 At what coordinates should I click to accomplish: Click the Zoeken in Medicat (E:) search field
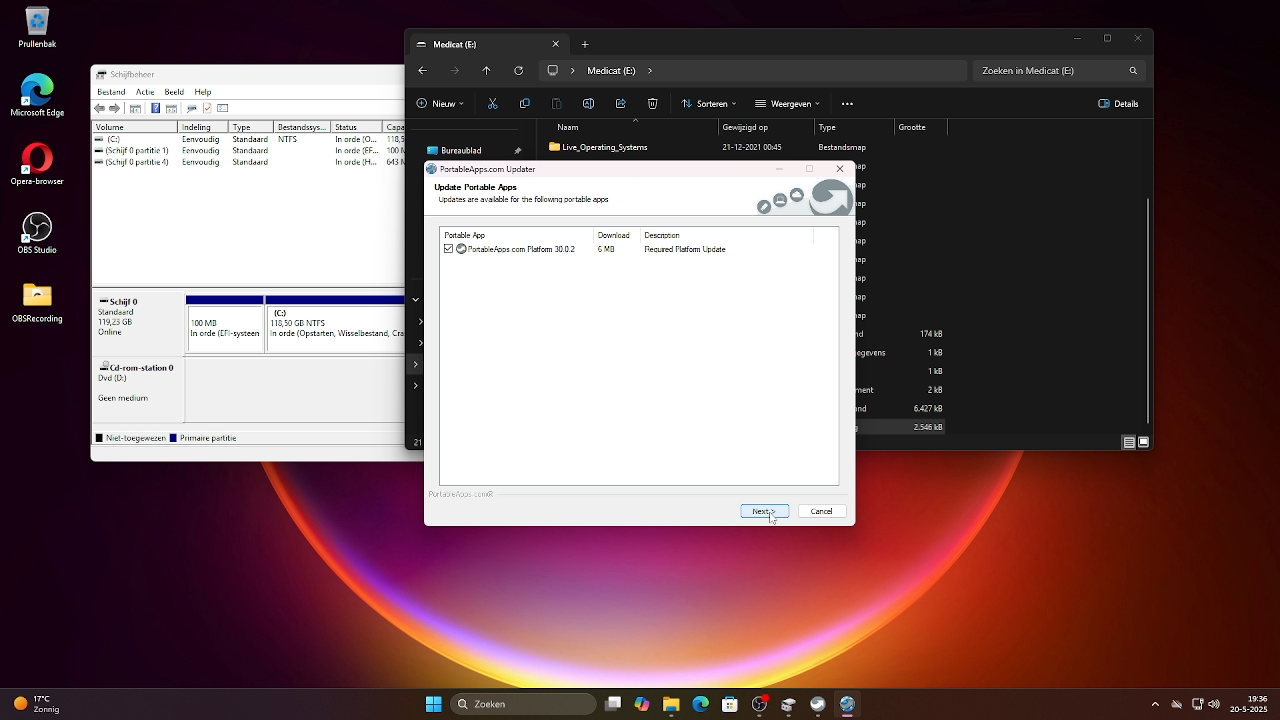1058,70
